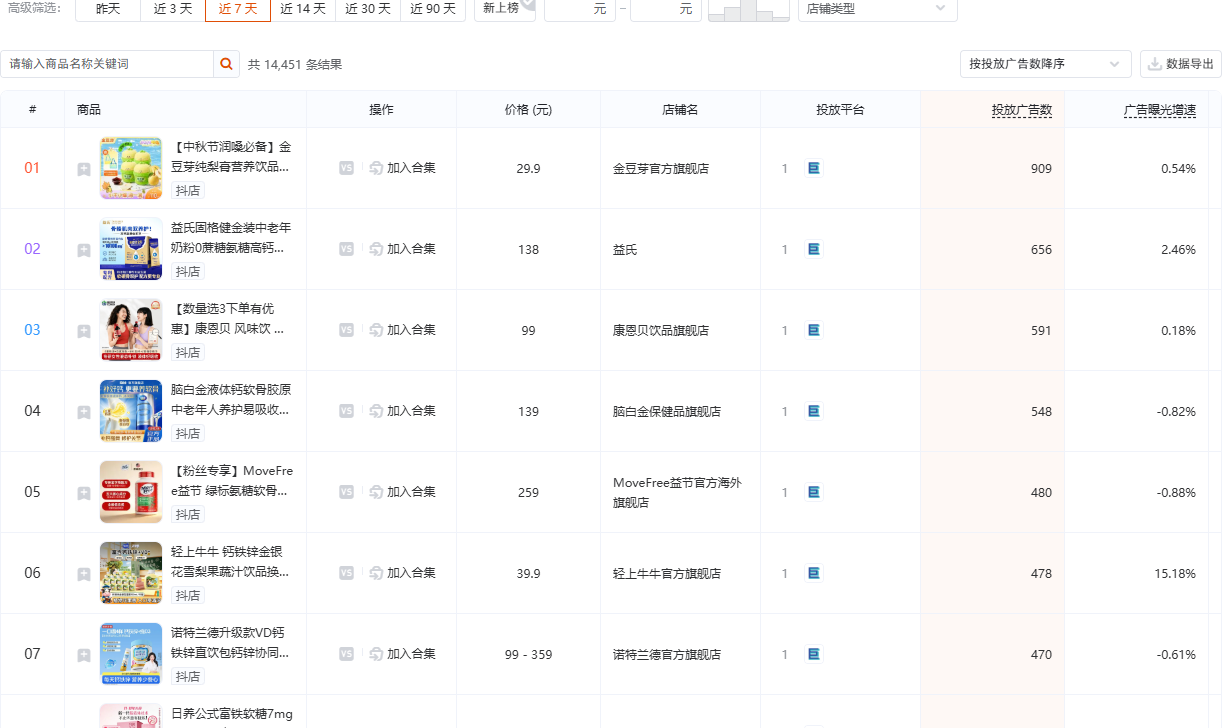
Task: Click 加入合集 for 脑白金液体钙 product
Action: click(x=402, y=411)
